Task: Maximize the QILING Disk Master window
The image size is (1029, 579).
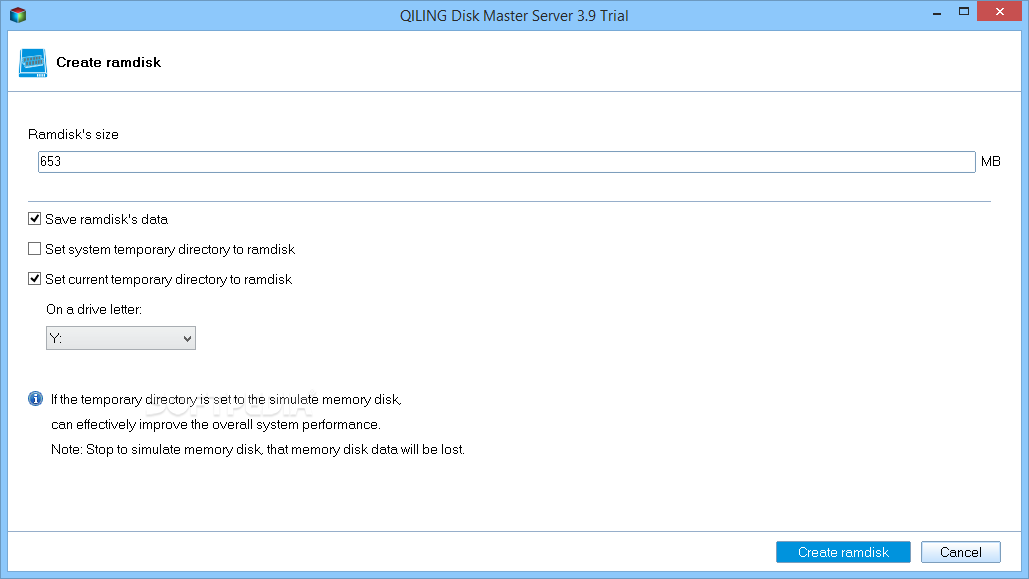Action: 964,11
